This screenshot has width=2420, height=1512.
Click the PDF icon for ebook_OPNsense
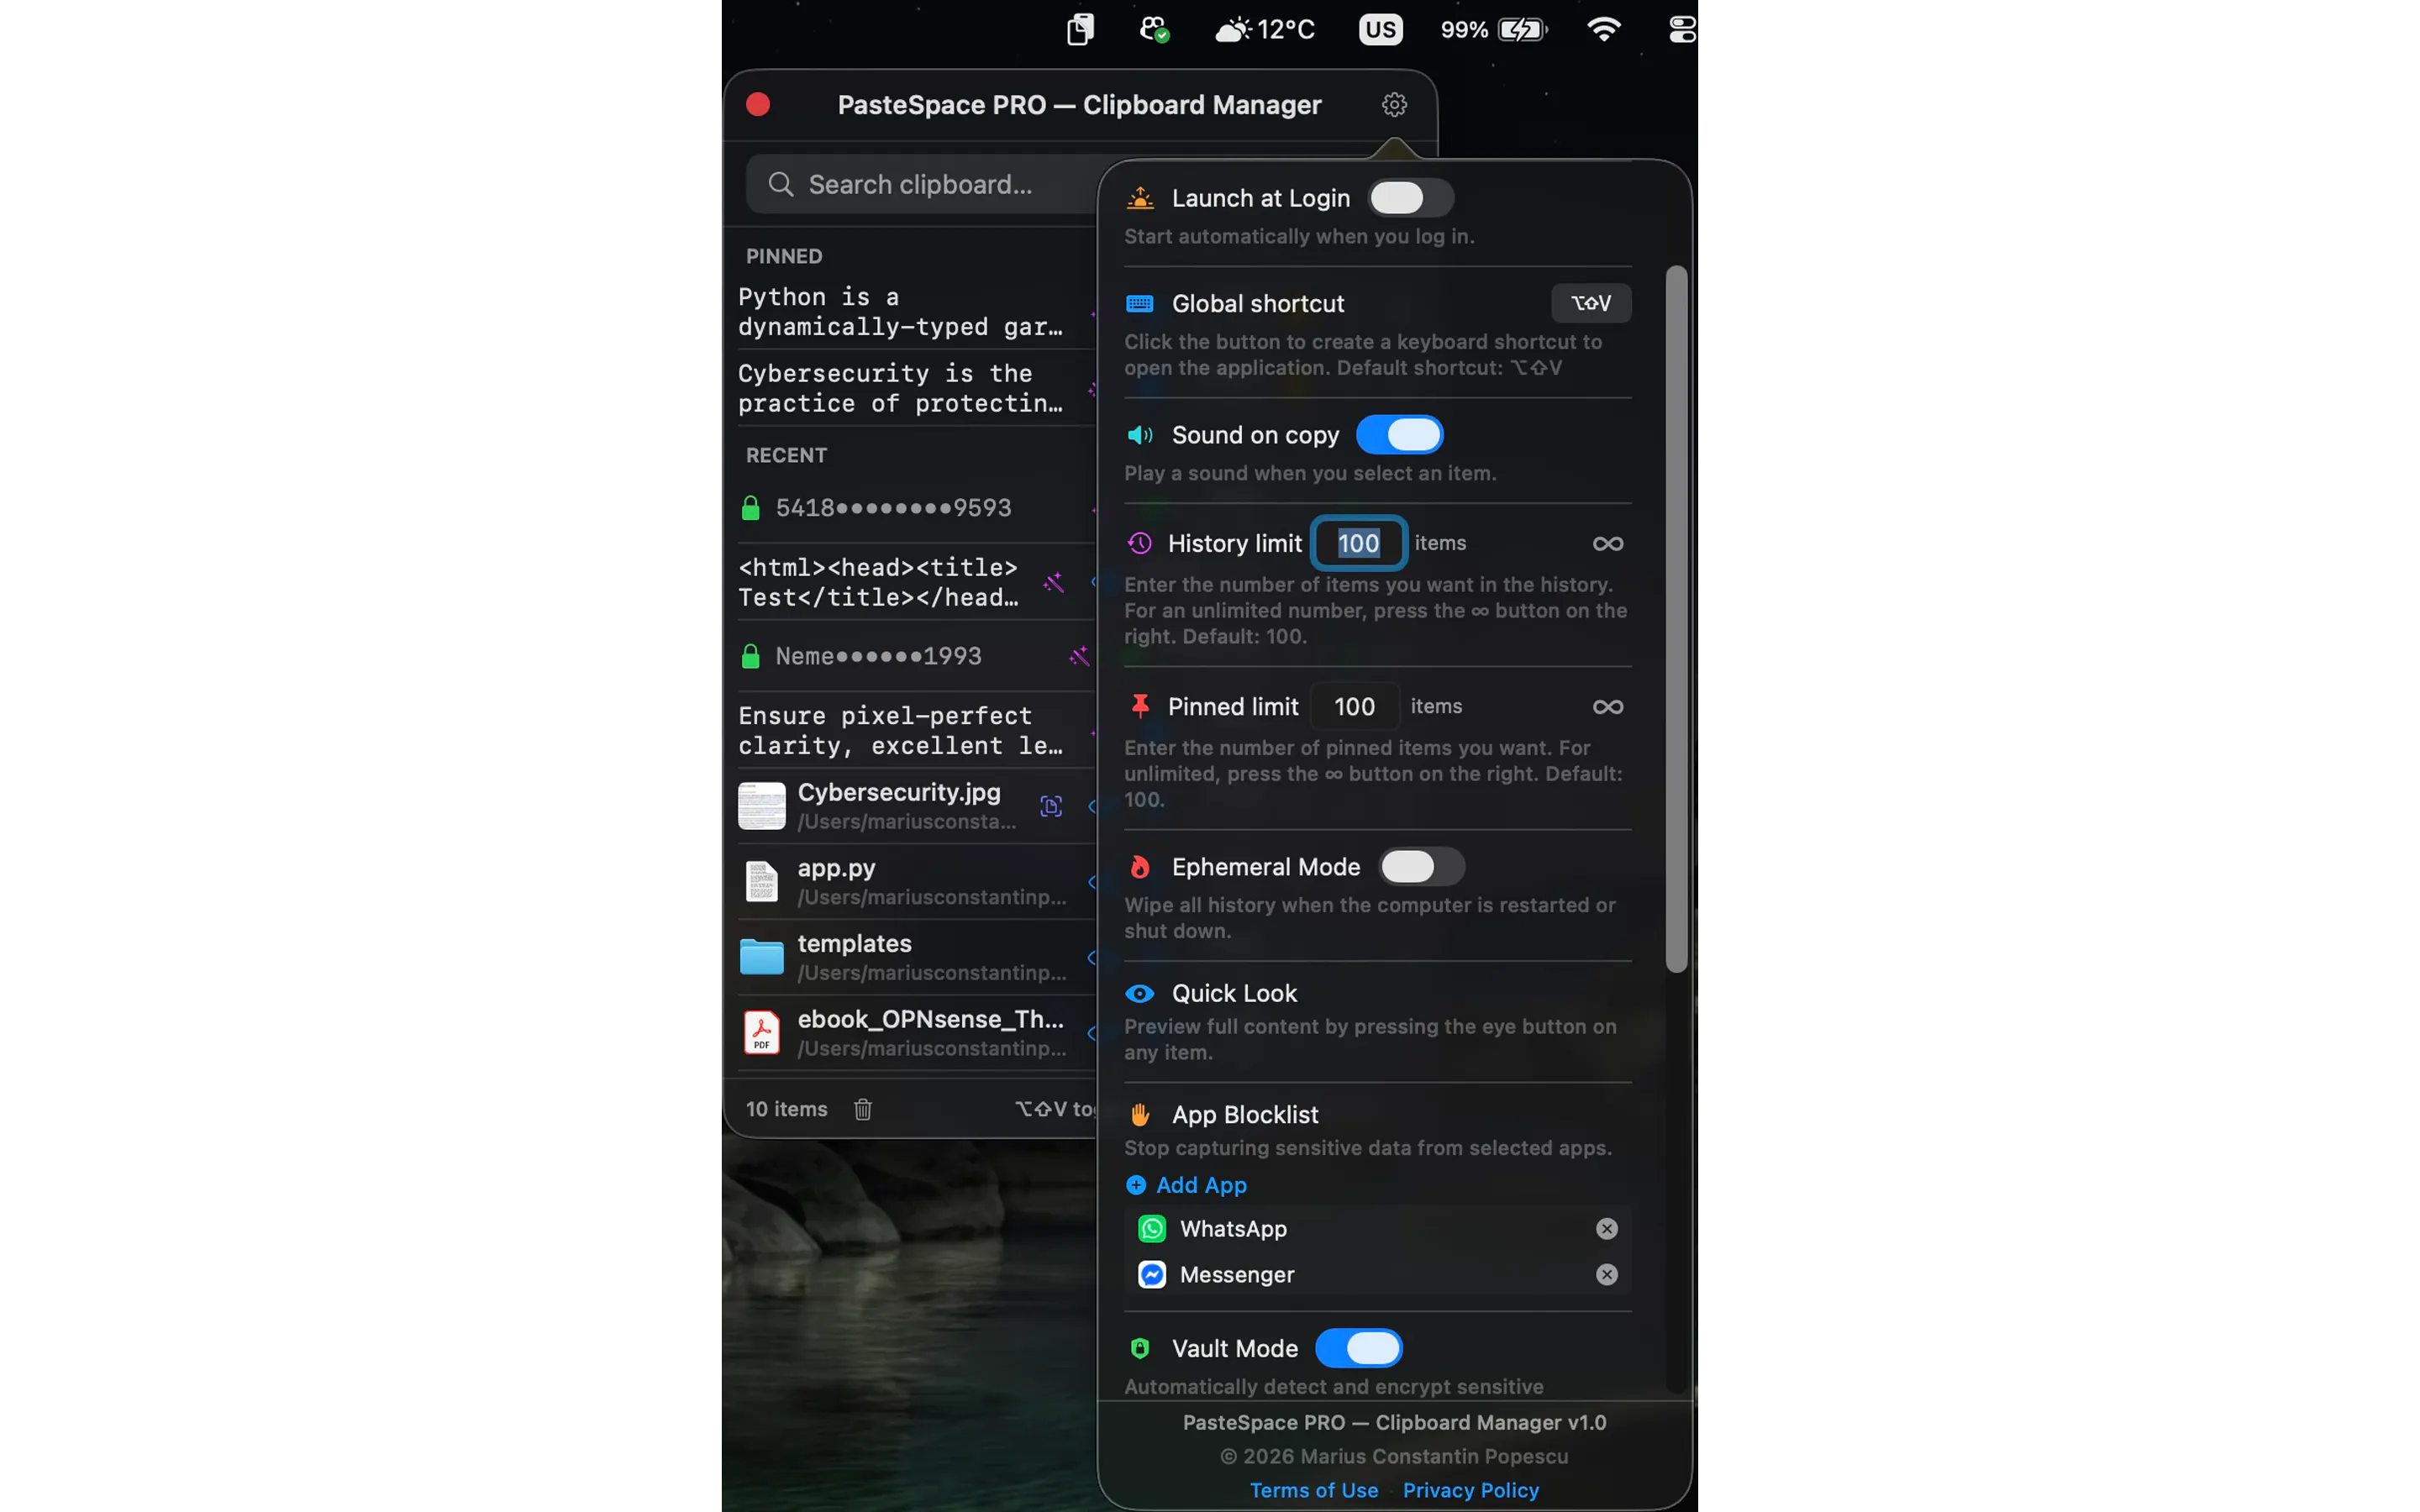tap(761, 1032)
